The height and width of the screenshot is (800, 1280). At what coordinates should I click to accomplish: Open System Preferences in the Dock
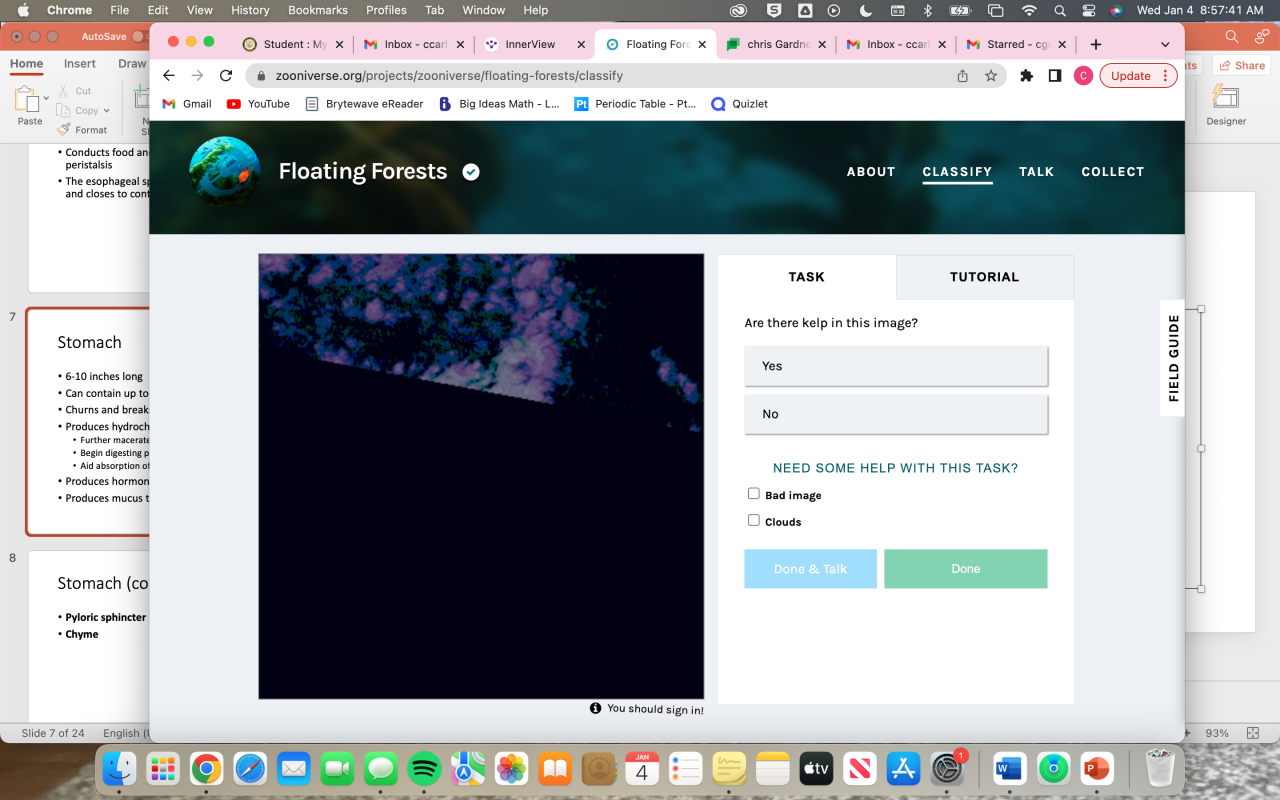pyautogui.click(x=947, y=769)
